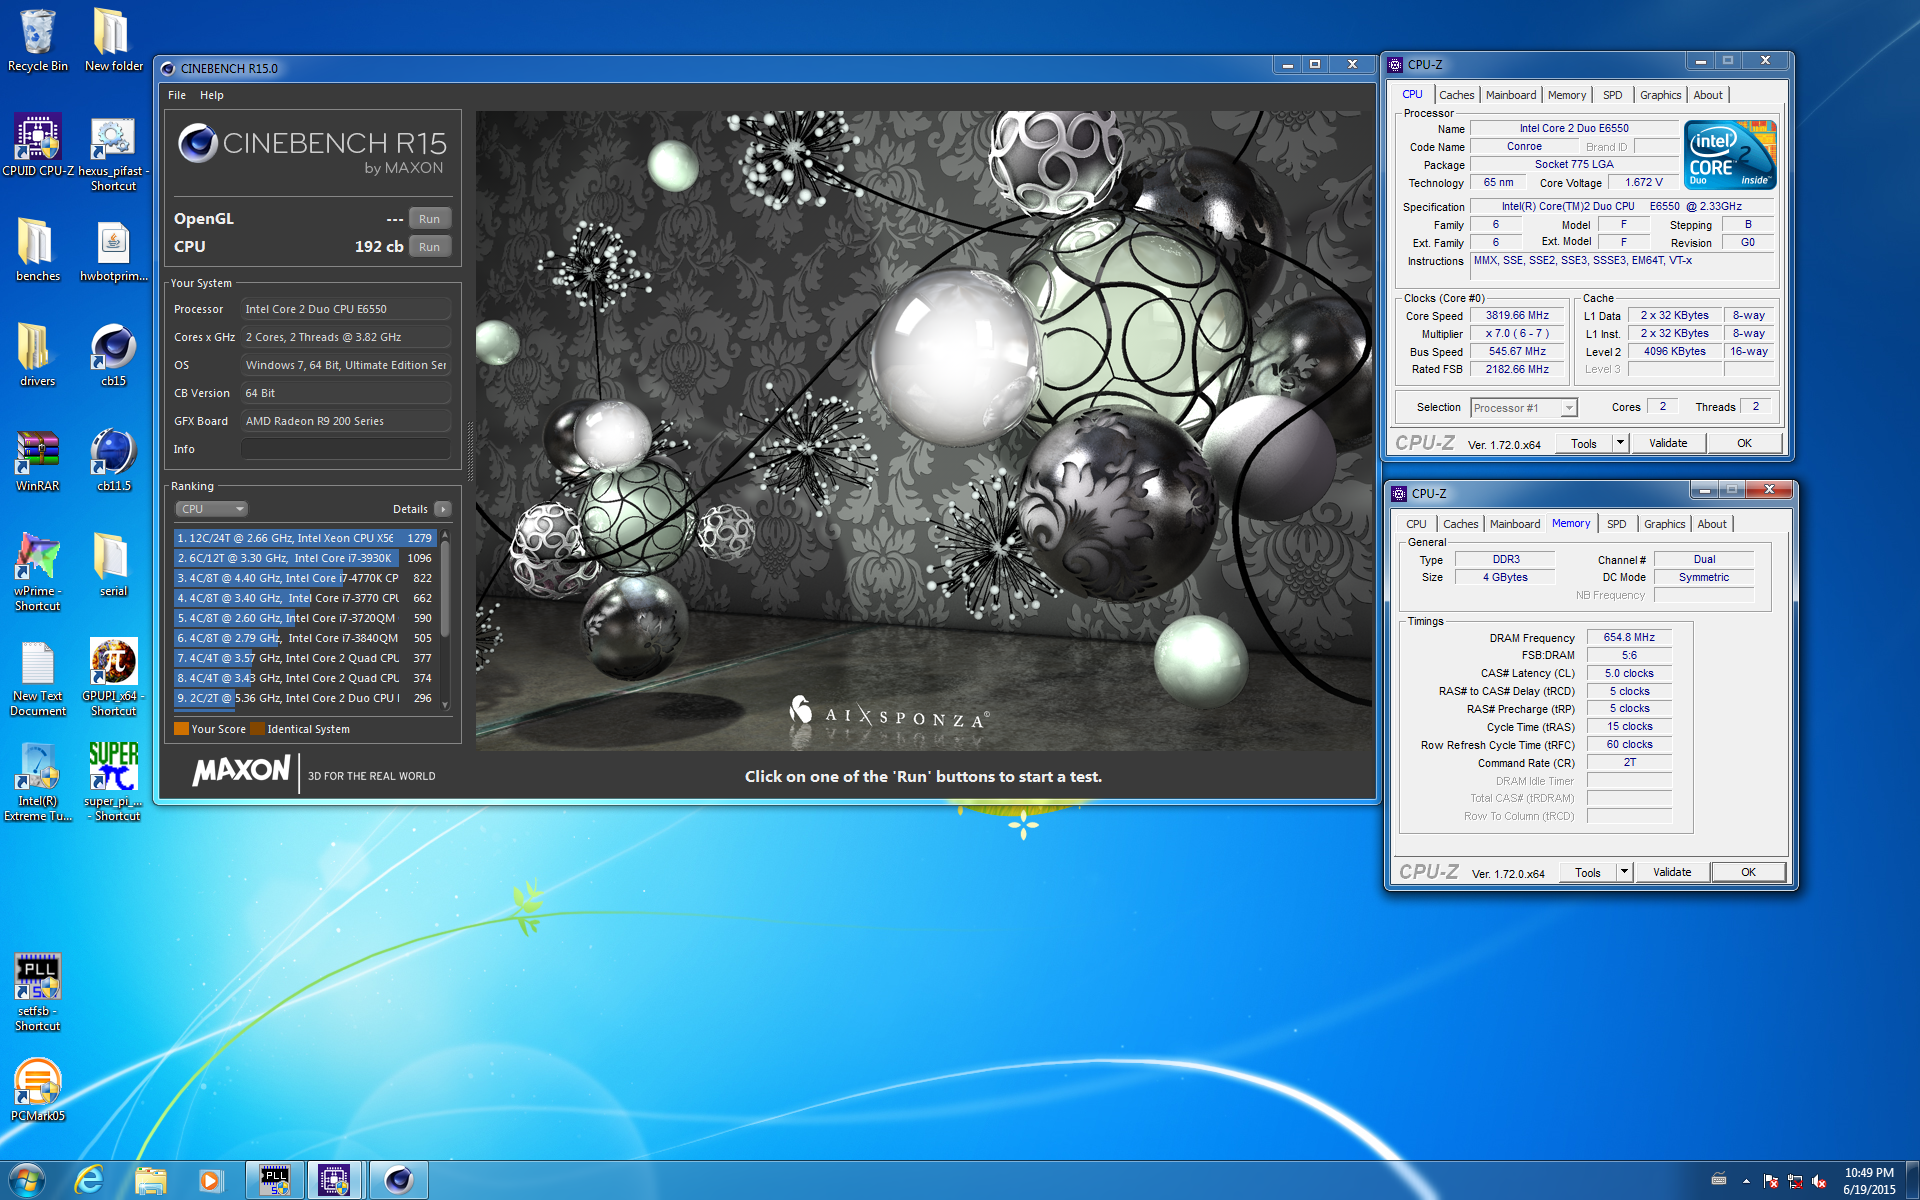This screenshot has height=1200, width=1920.
Task: Launch CPUID CPU-Z desktop shortcut
Action: (x=38, y=145)
